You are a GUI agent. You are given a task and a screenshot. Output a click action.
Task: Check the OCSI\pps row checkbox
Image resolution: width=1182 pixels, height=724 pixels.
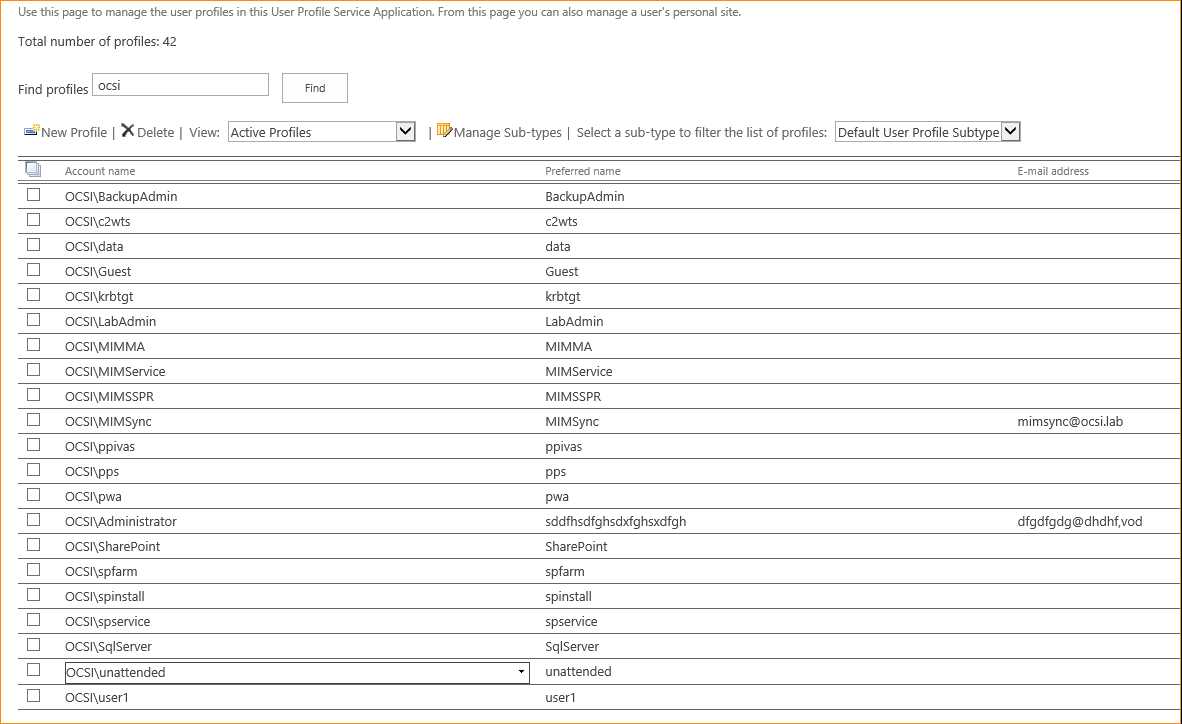(x=33, y=469)
